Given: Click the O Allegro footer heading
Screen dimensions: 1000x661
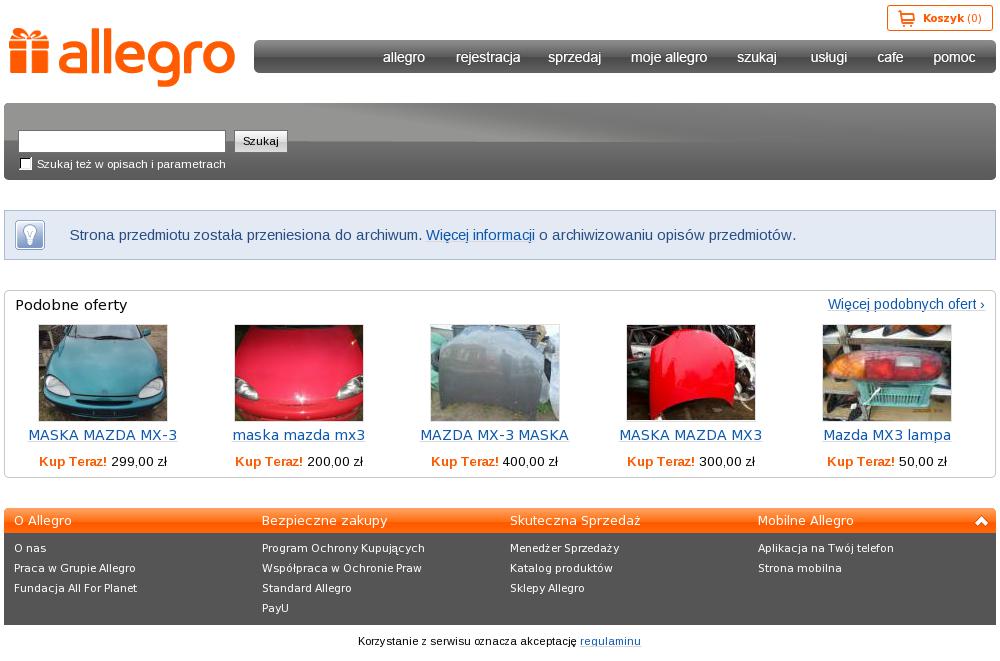Looking at the screenshot, I should [x=43, y=521].
